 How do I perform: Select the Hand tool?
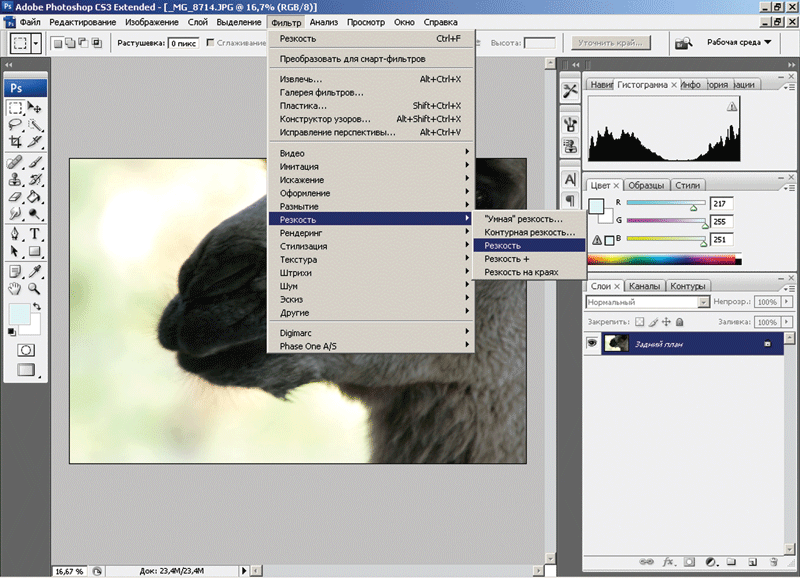click(x=16, y=288)
